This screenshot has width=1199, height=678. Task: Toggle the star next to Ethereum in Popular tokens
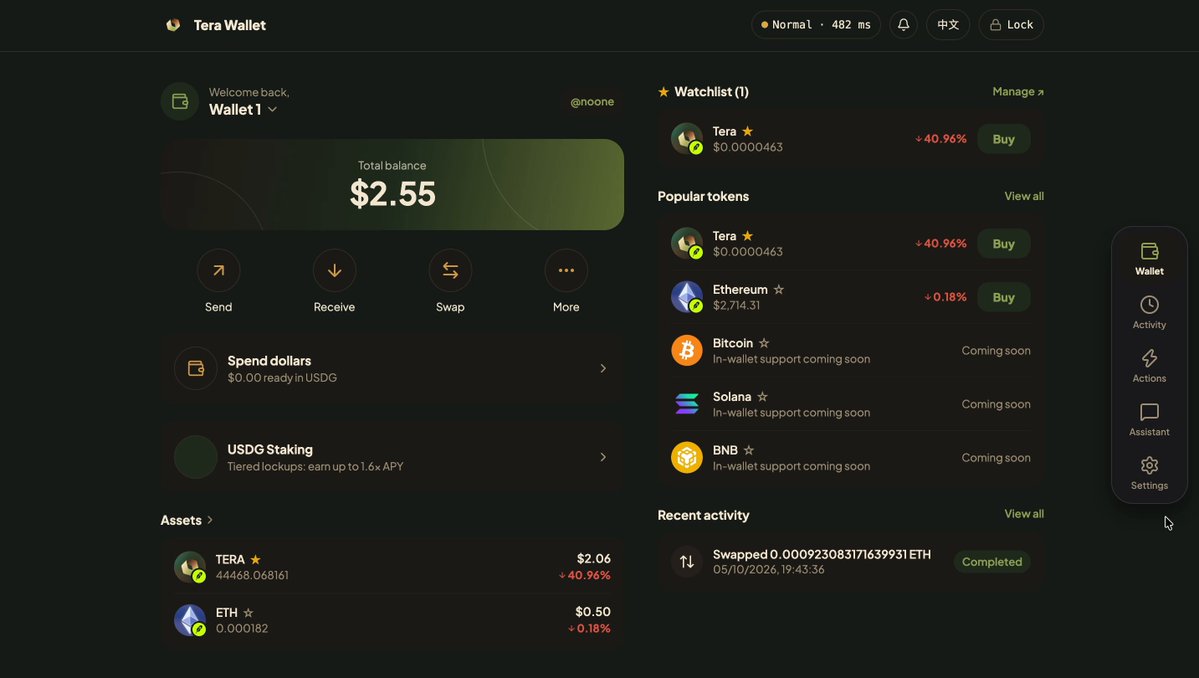[778, 290]
